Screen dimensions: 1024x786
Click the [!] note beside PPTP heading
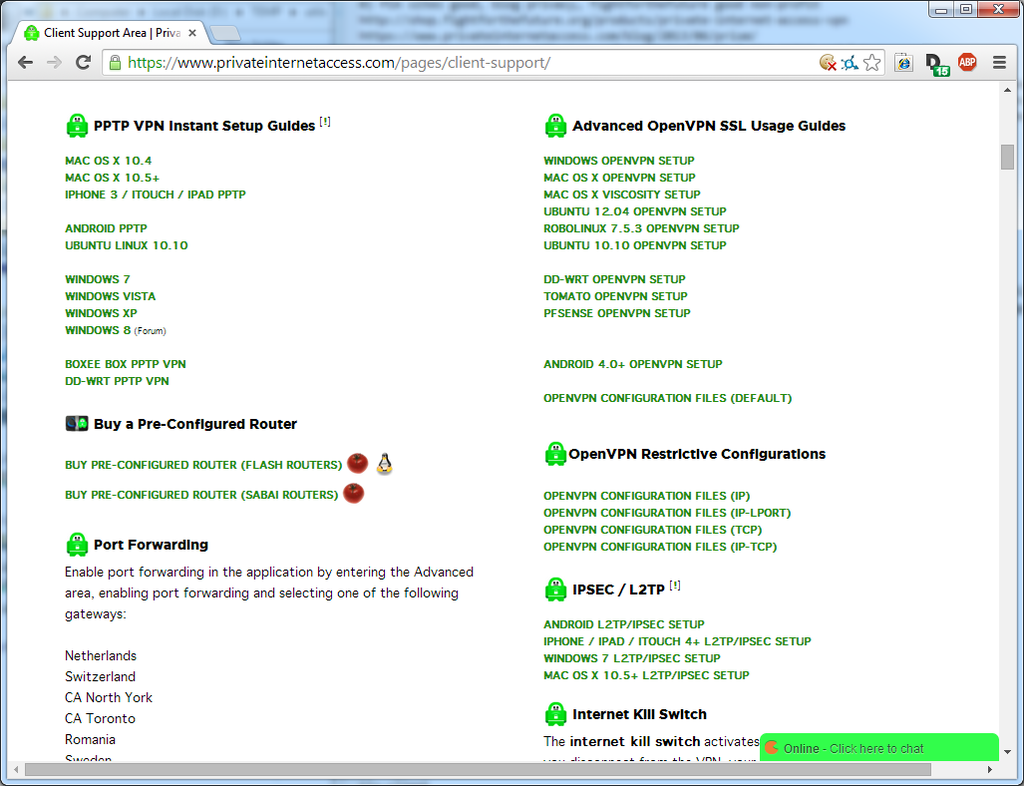(x=325, y=122)
